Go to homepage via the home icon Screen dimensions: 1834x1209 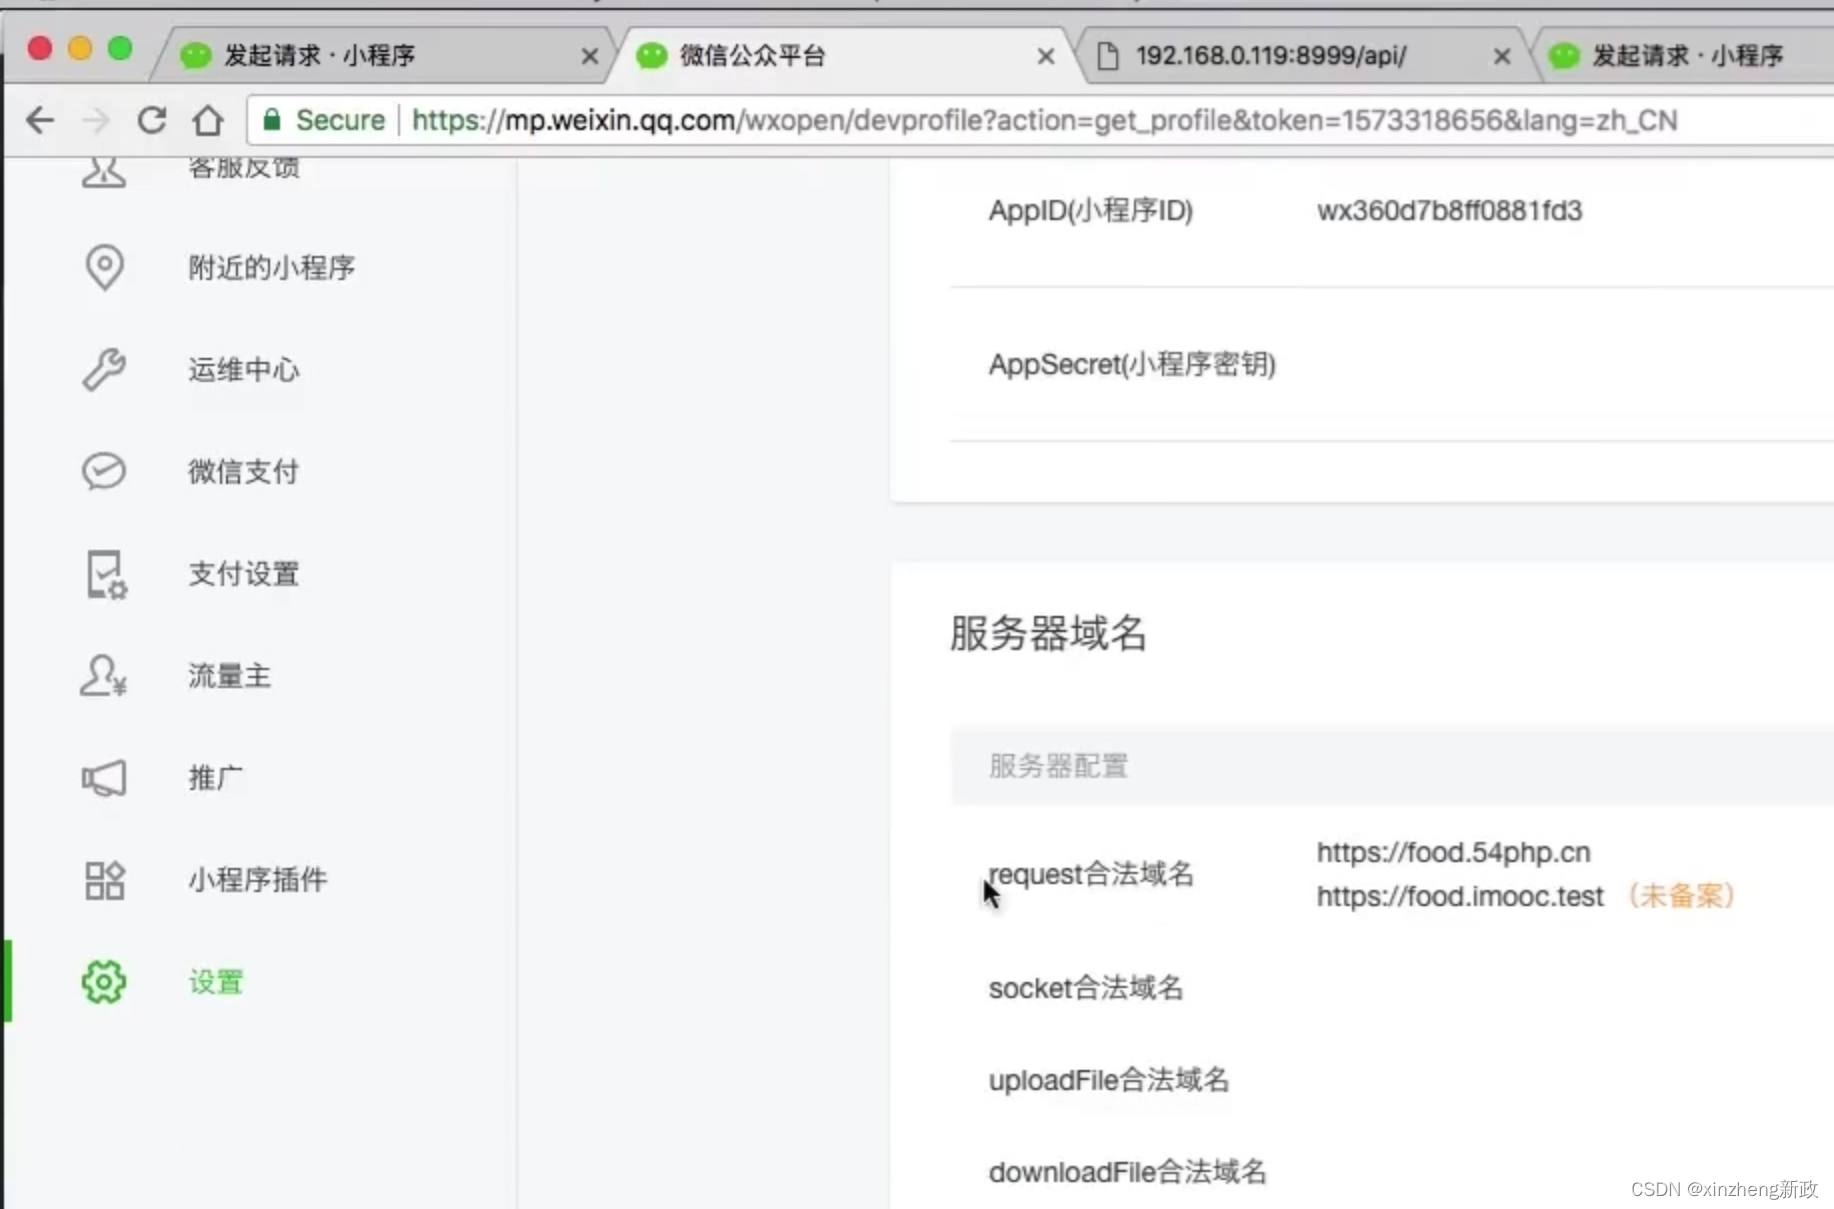point(208,120)
